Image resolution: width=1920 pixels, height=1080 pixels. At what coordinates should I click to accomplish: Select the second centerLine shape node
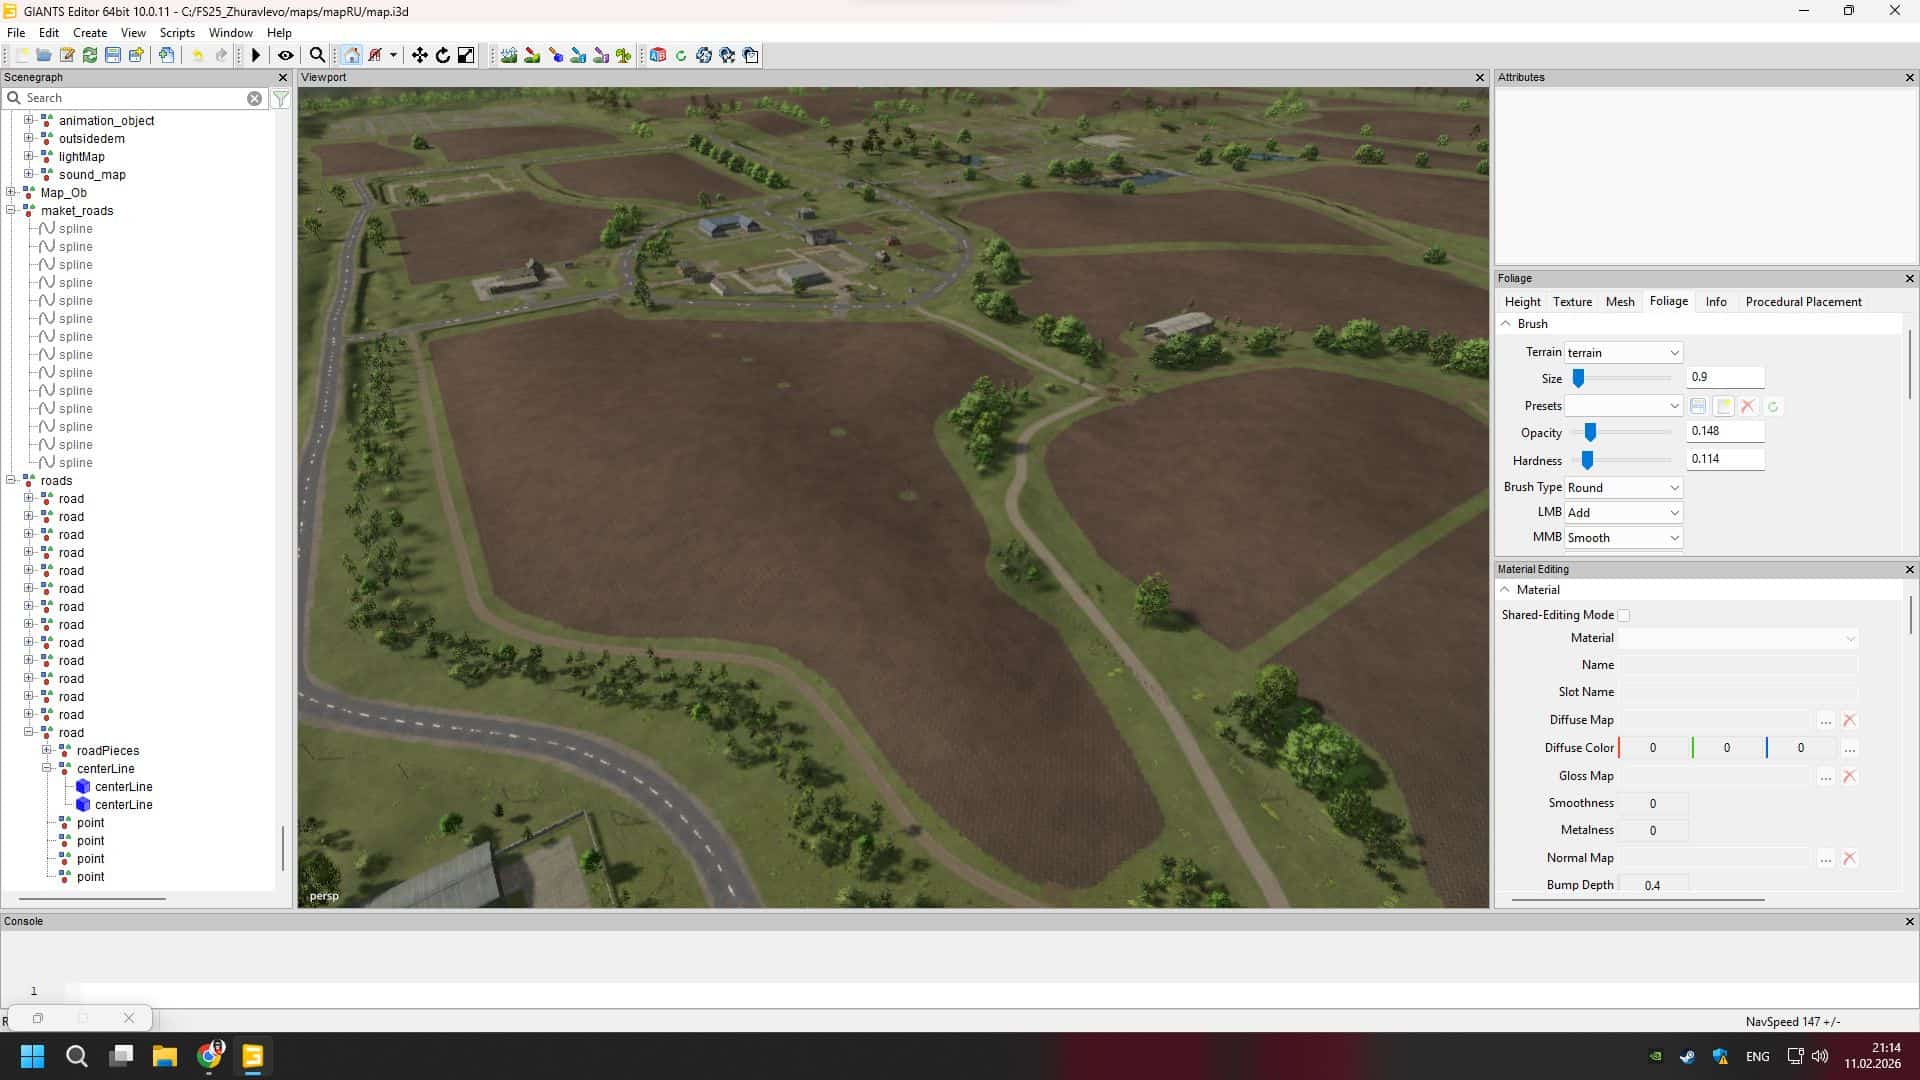click(123, 805)
